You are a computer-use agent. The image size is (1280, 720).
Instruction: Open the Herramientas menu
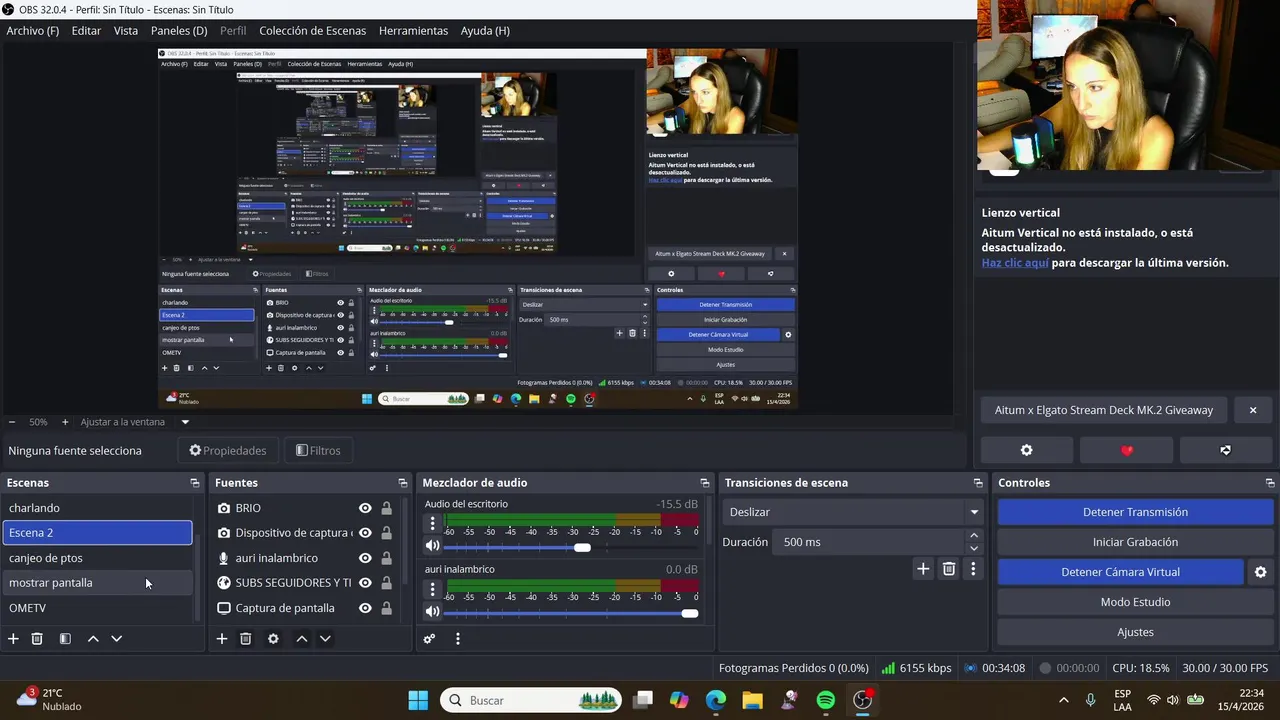(x=414, y=31)
